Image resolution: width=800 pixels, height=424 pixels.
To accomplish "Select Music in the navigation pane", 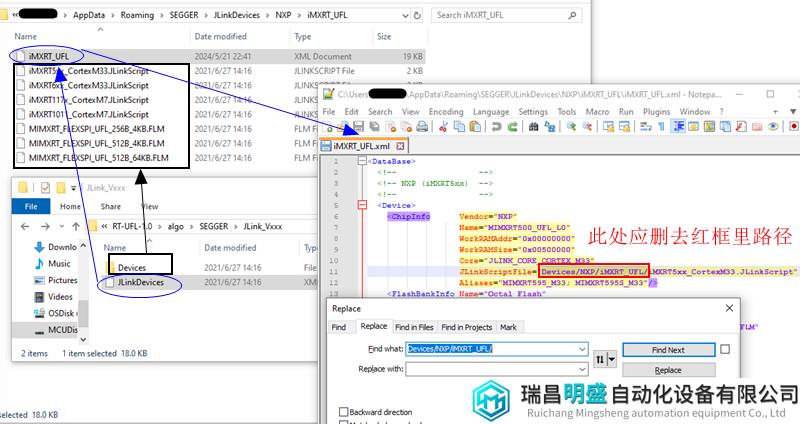I will click(x=59, y=263).
